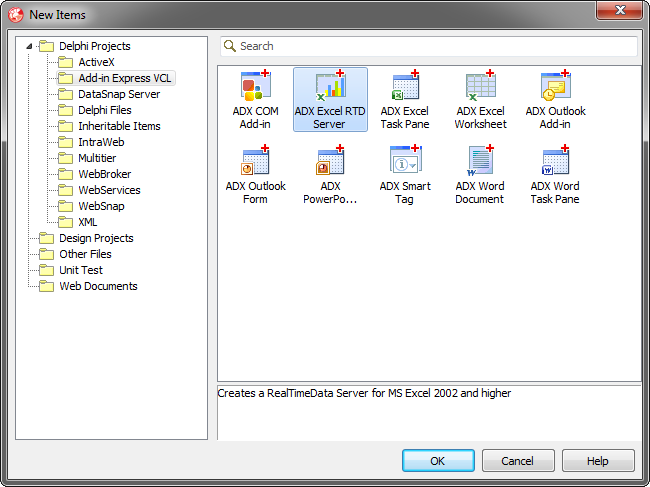Collapse the Delphi Projects tree node
This screenshot has height=487, width=650.
tap(29, 46)
